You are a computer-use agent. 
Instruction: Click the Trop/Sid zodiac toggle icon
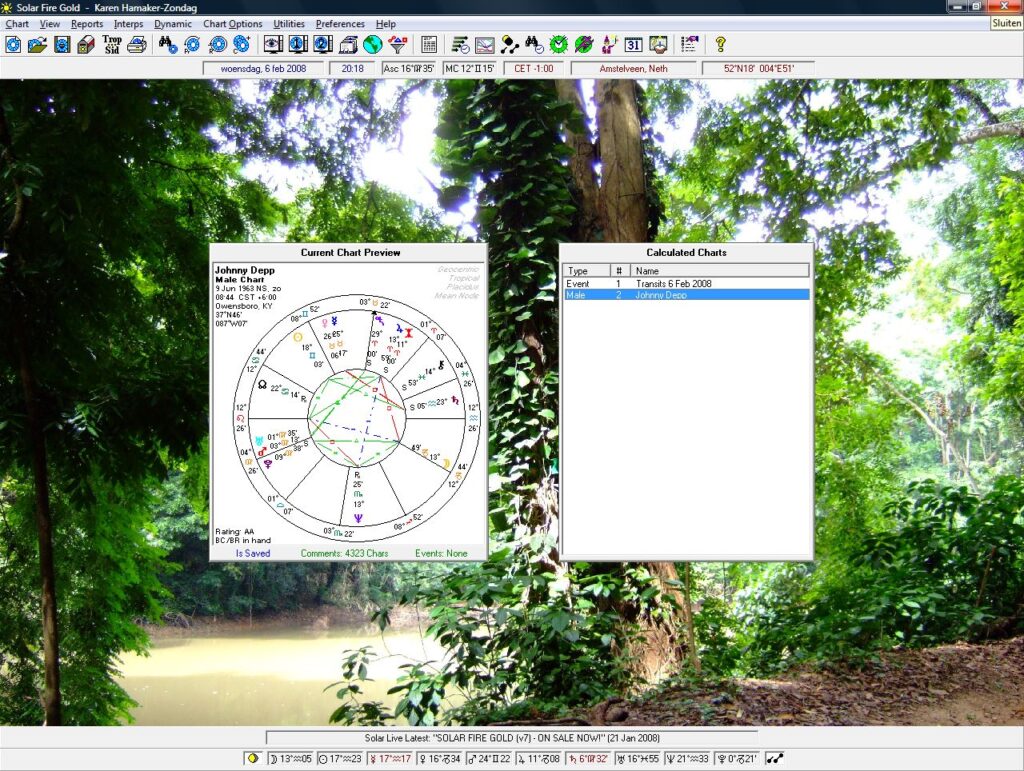pyautogui.click(x=112, y=44)
